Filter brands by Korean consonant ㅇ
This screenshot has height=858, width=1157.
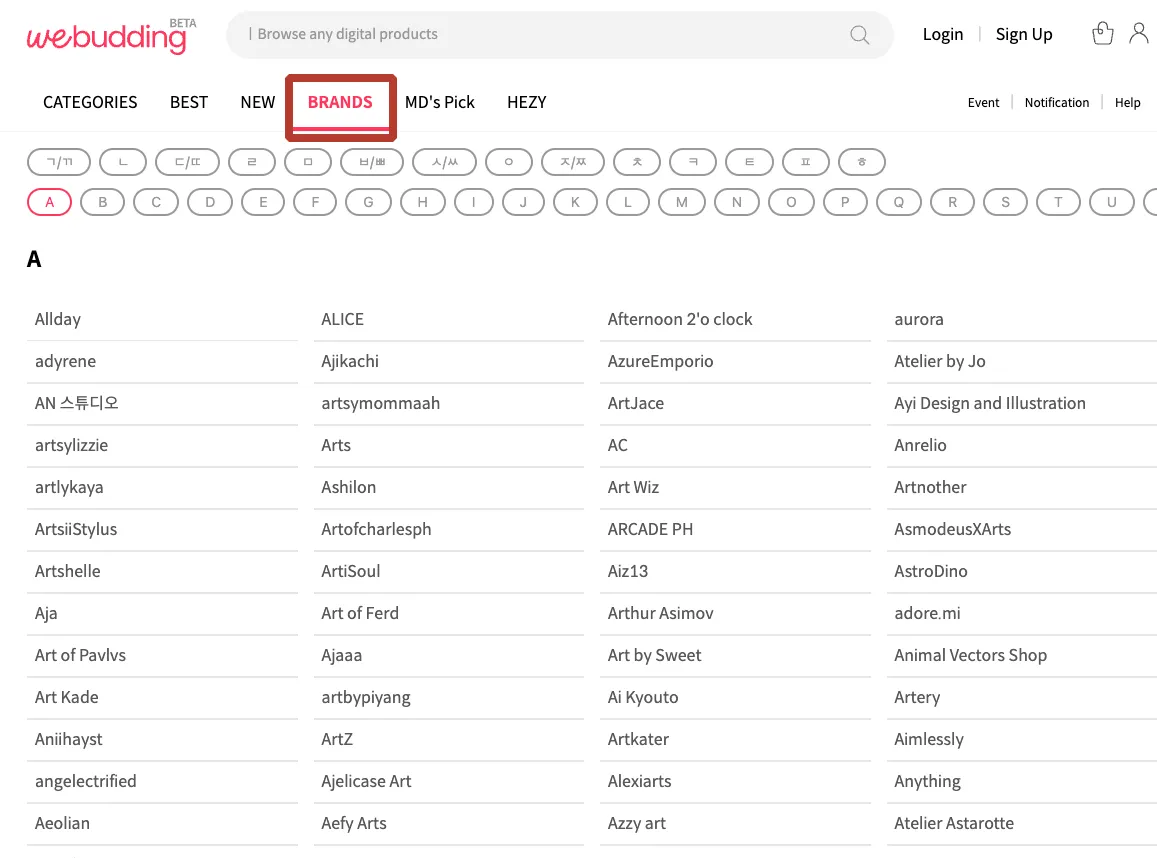(508, 162)
